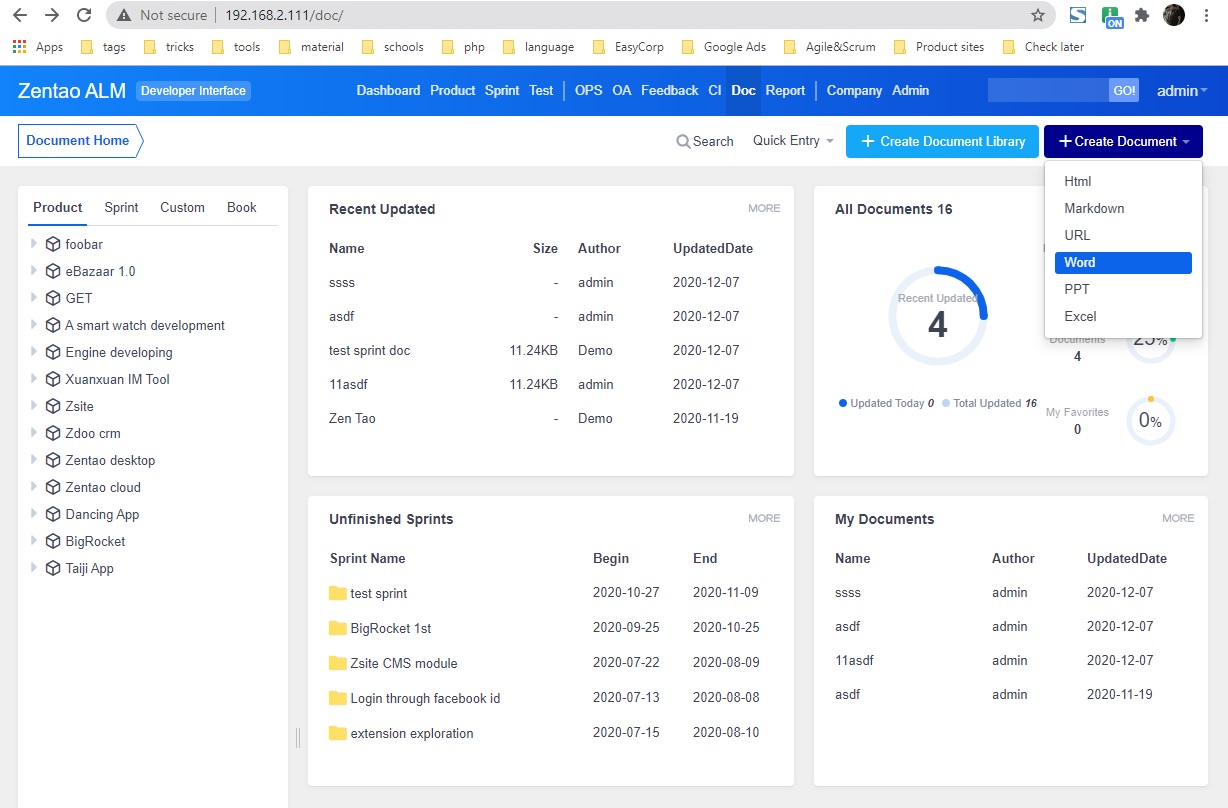The width and height of the screenshot is (1228, 808).
Task: Click the BigRocket 1st folder icon
Action: (337, 628)
